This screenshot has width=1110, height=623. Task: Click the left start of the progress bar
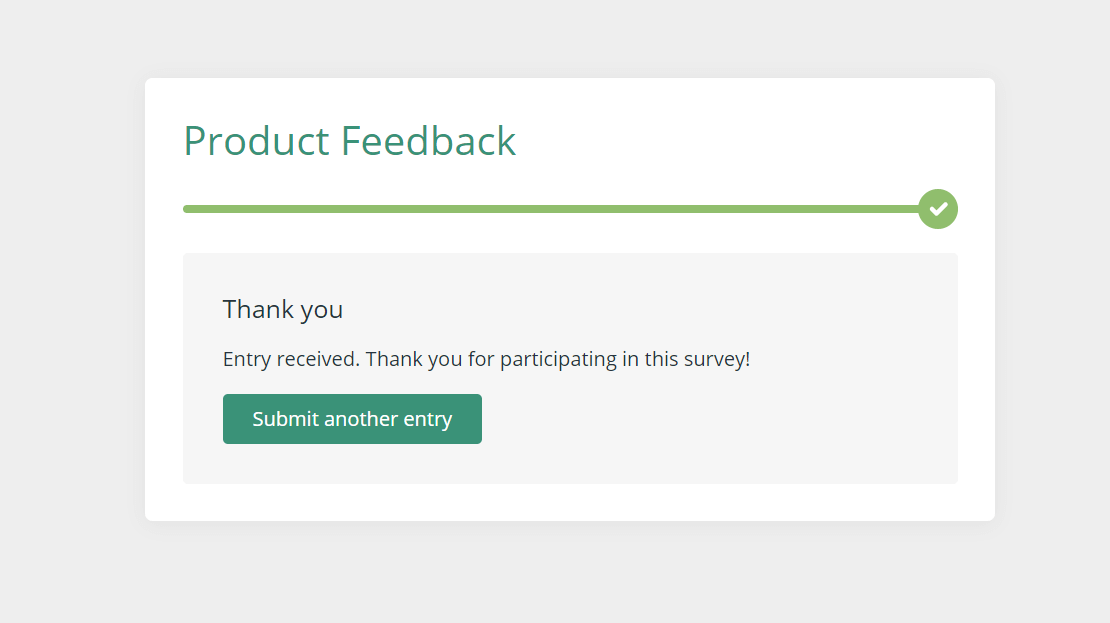click(x=188, y=209)
